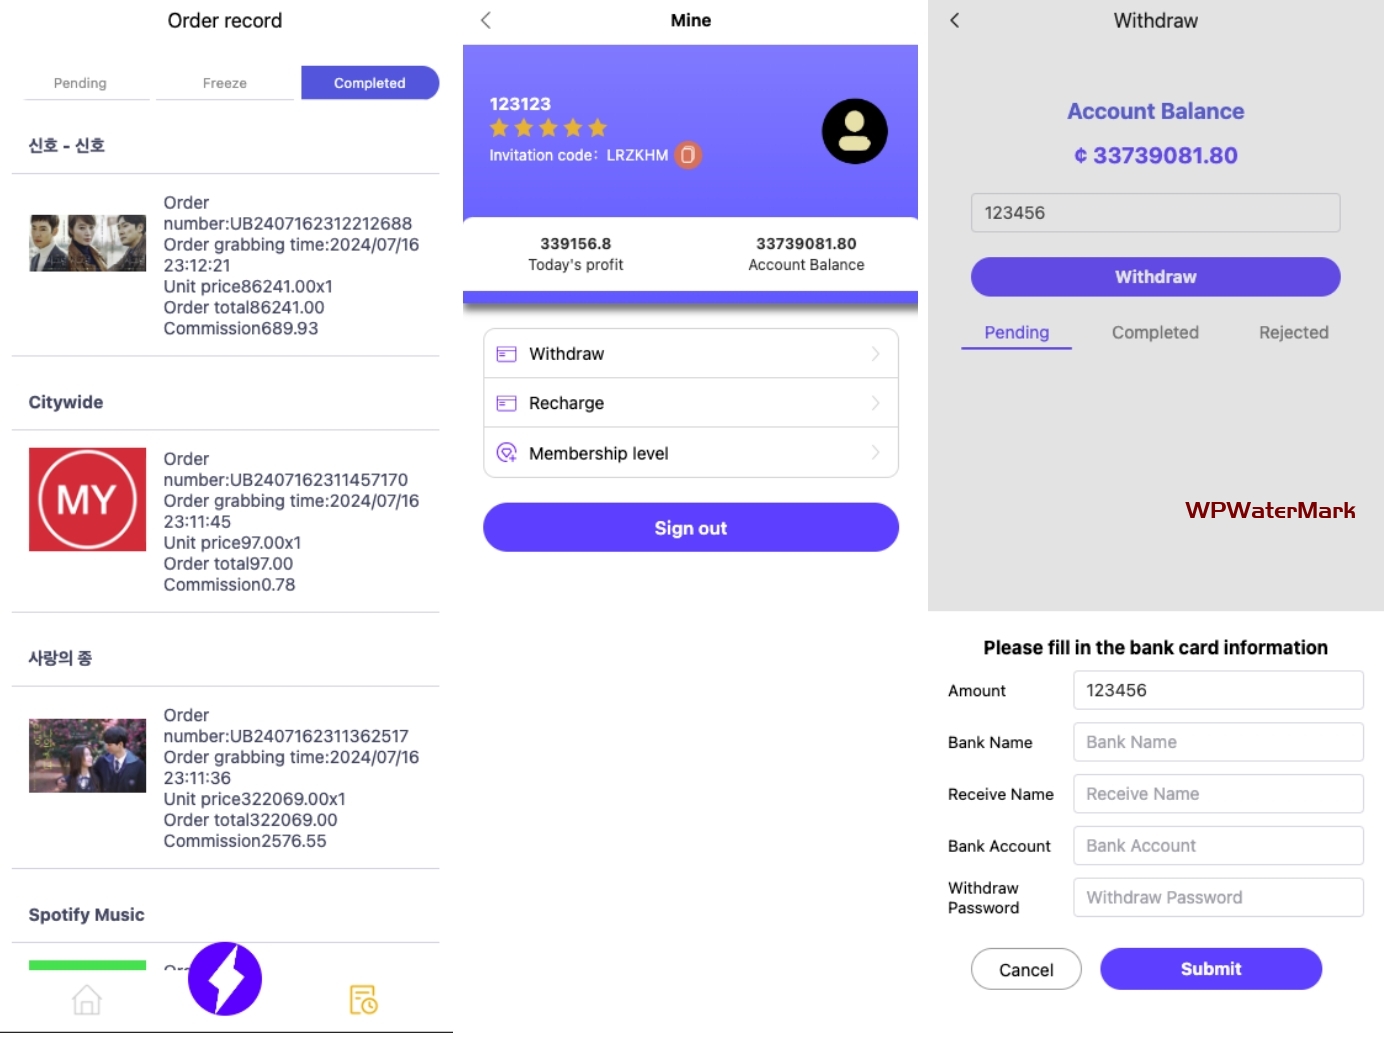The image size is (1386, 1037).
Task: Click the Bank Name input field
Action: 1217,742
